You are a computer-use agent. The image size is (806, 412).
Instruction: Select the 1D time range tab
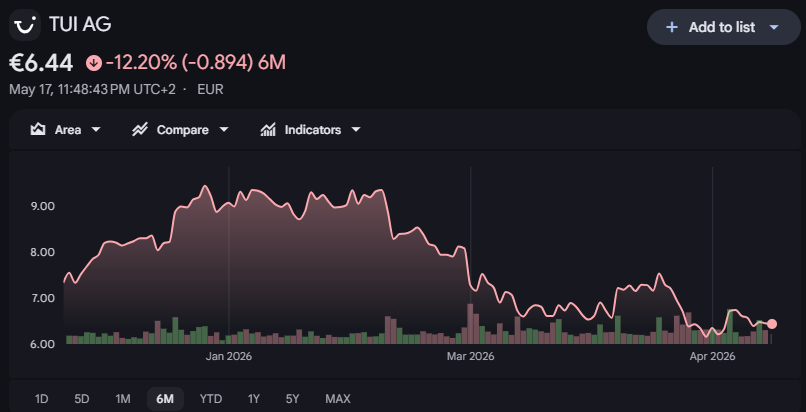coord(42,399)
